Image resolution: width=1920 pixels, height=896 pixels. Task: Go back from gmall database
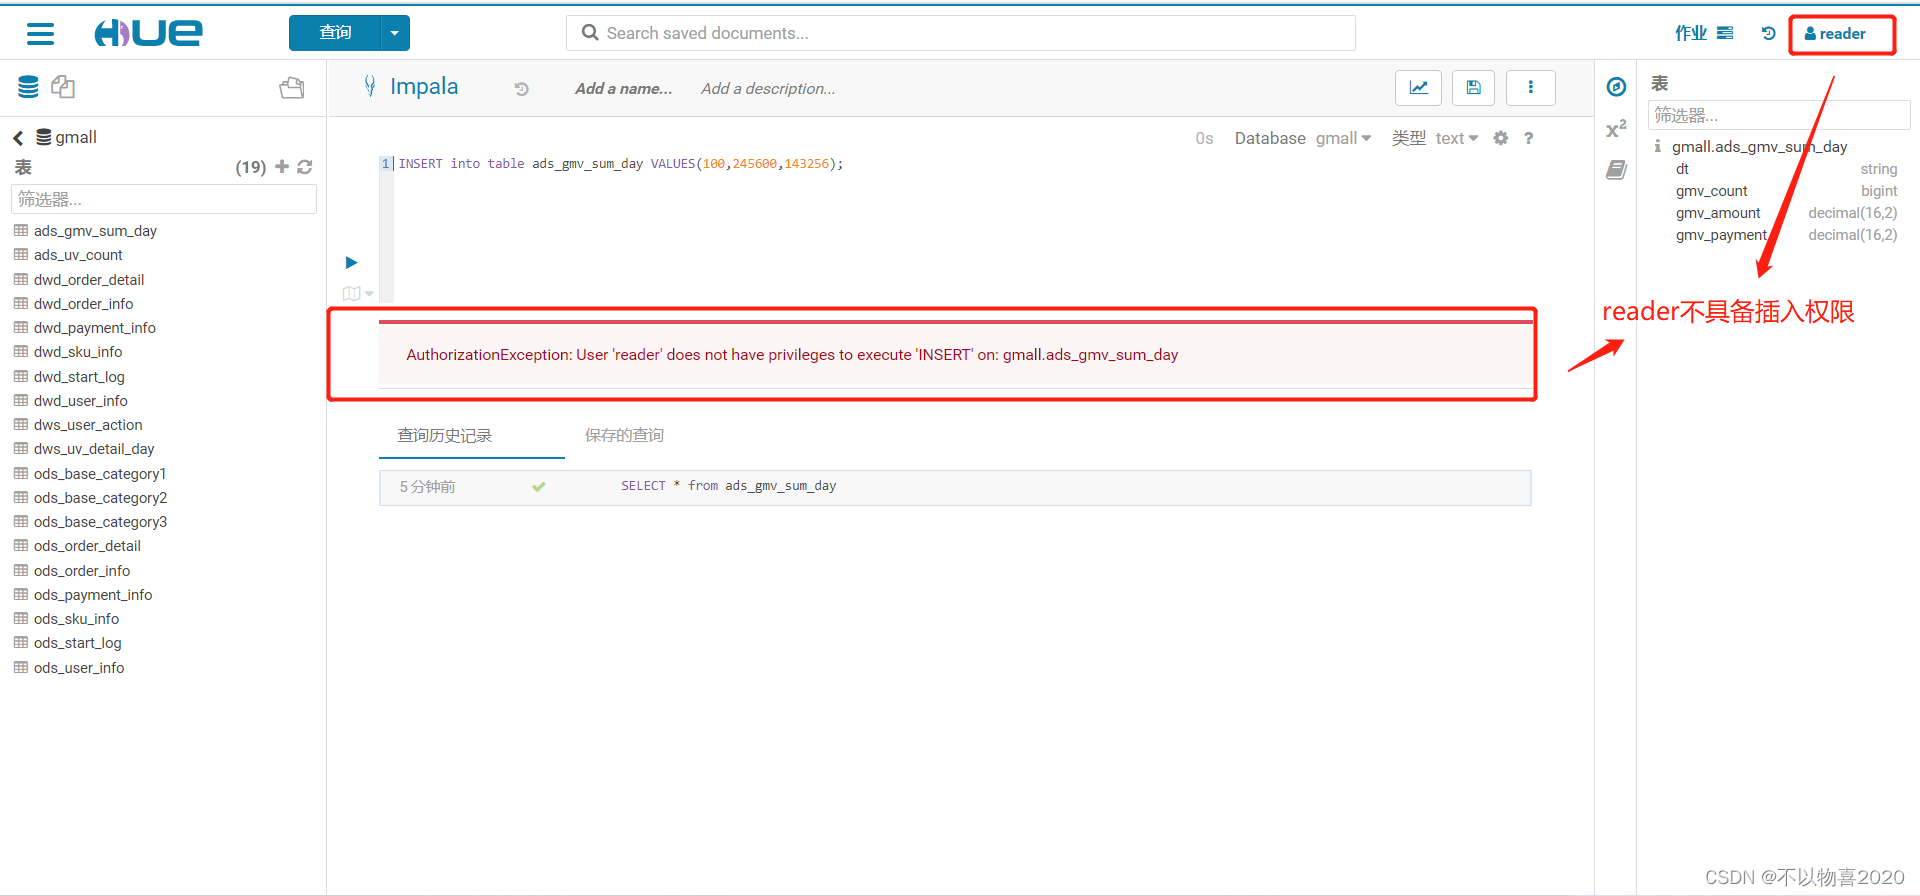(x=18, y=138)
